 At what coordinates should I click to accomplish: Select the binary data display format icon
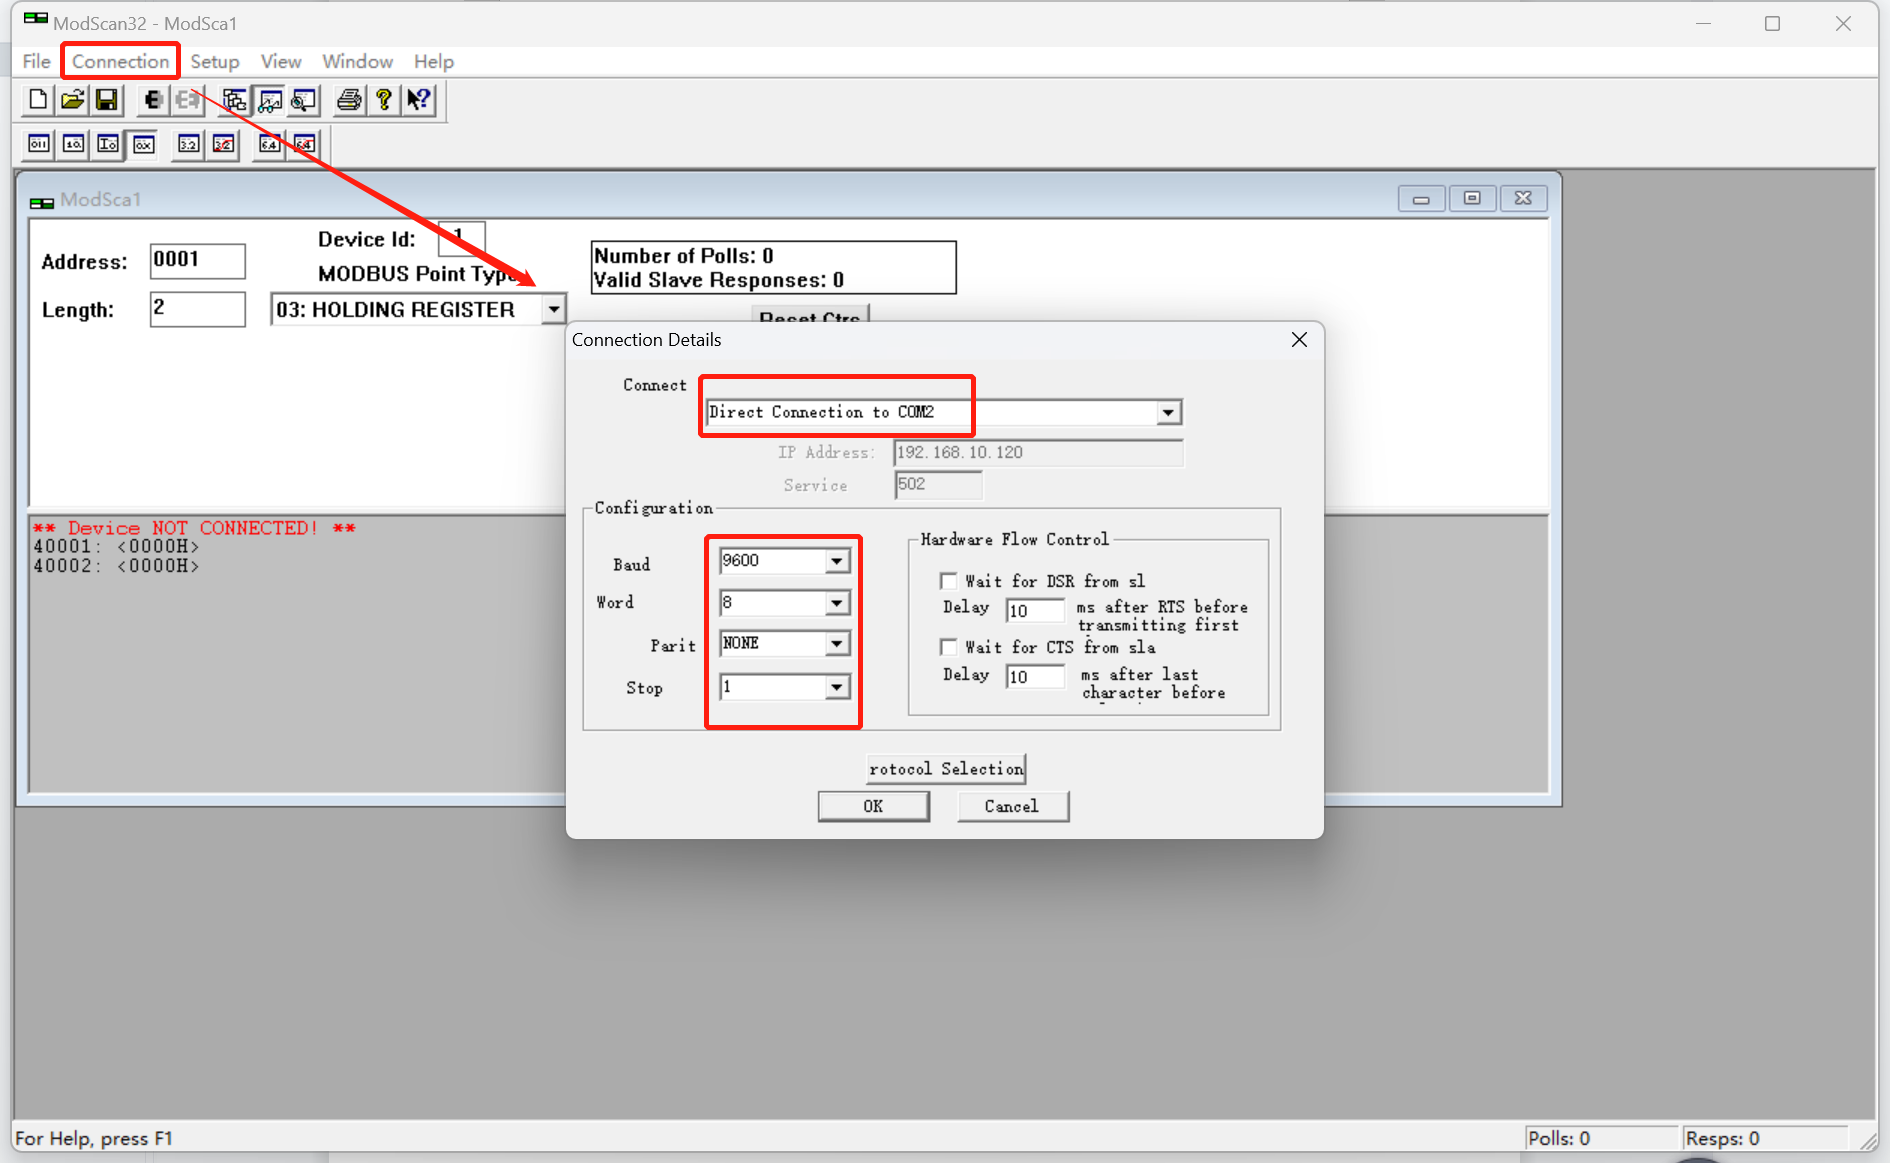coord(39,144)
